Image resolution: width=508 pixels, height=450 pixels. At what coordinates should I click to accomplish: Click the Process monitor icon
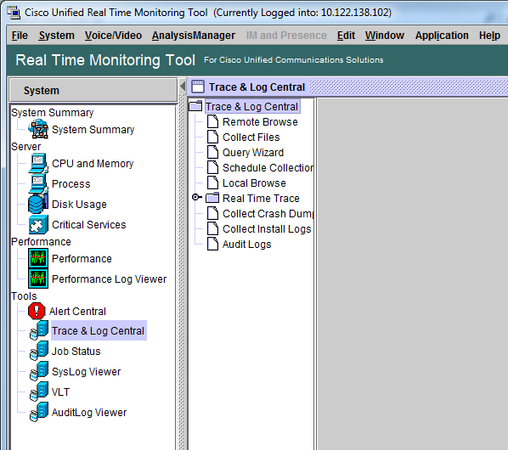click(x=38, y=184)
